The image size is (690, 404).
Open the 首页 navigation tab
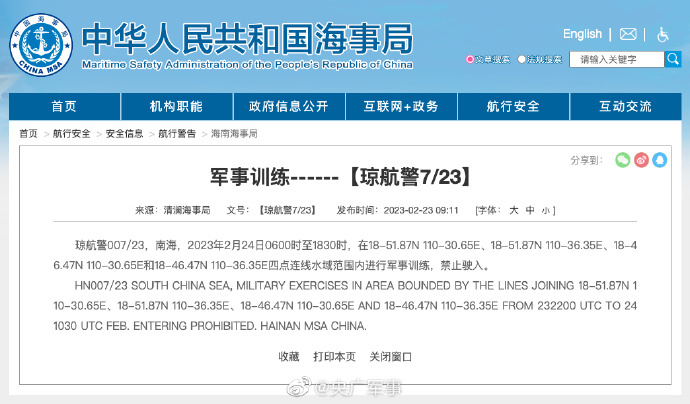point(64,107)
